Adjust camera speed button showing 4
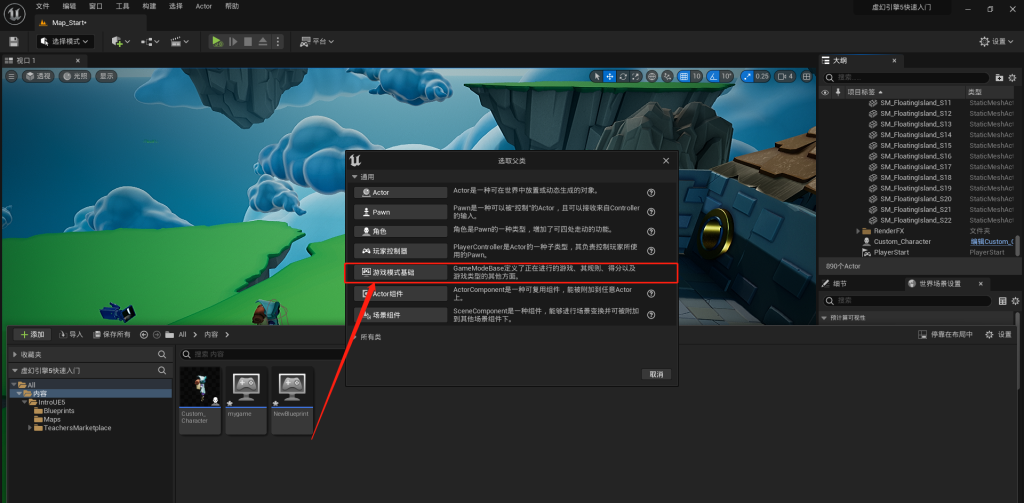Viewport: 1024px width, 503px height. click(x=785, y=76)
